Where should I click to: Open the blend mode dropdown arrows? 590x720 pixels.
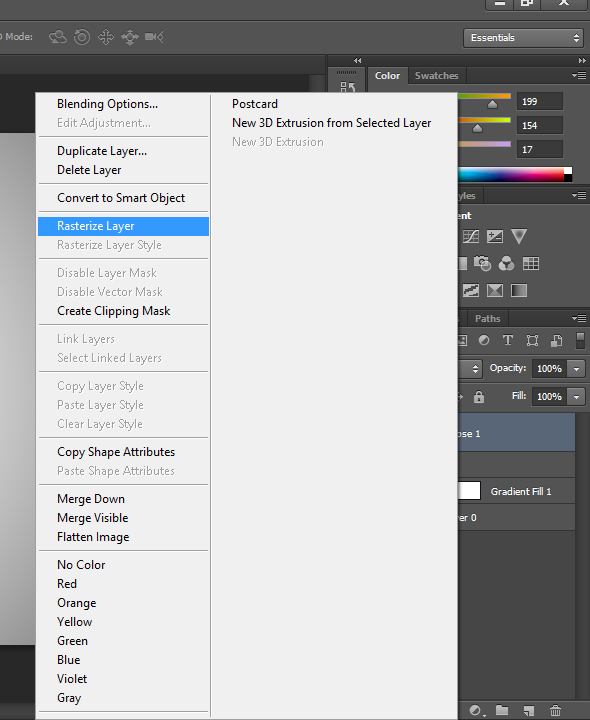475,369
